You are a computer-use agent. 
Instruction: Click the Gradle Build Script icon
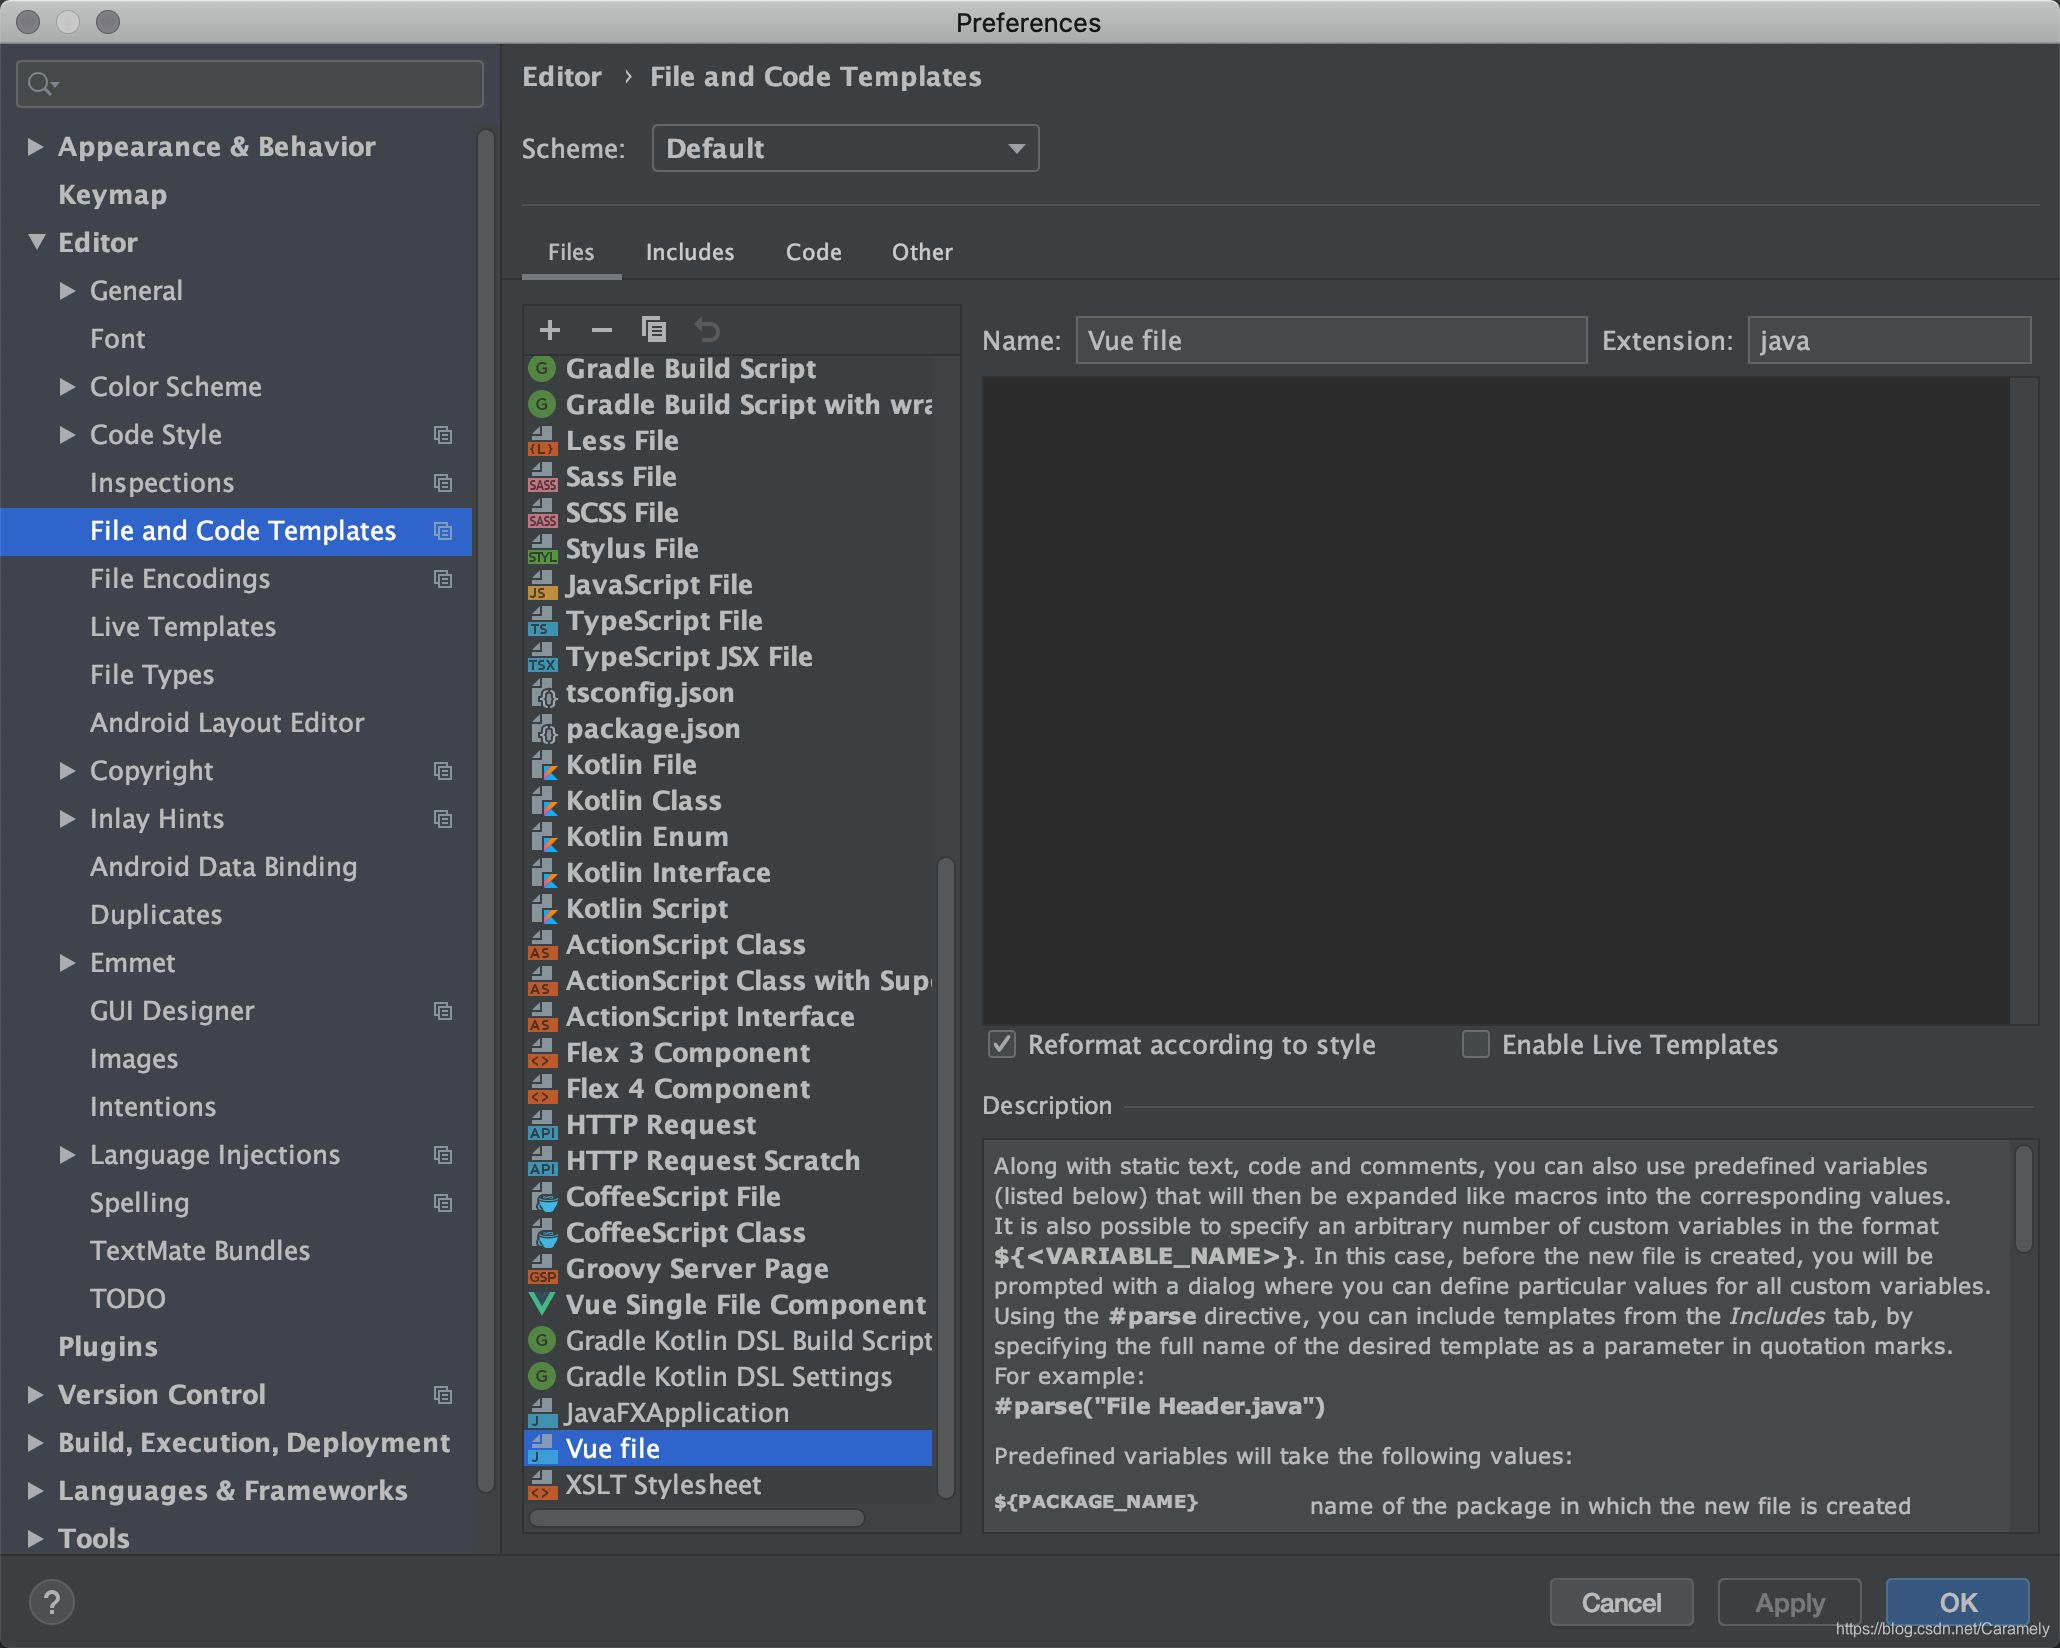click(542, 369)
